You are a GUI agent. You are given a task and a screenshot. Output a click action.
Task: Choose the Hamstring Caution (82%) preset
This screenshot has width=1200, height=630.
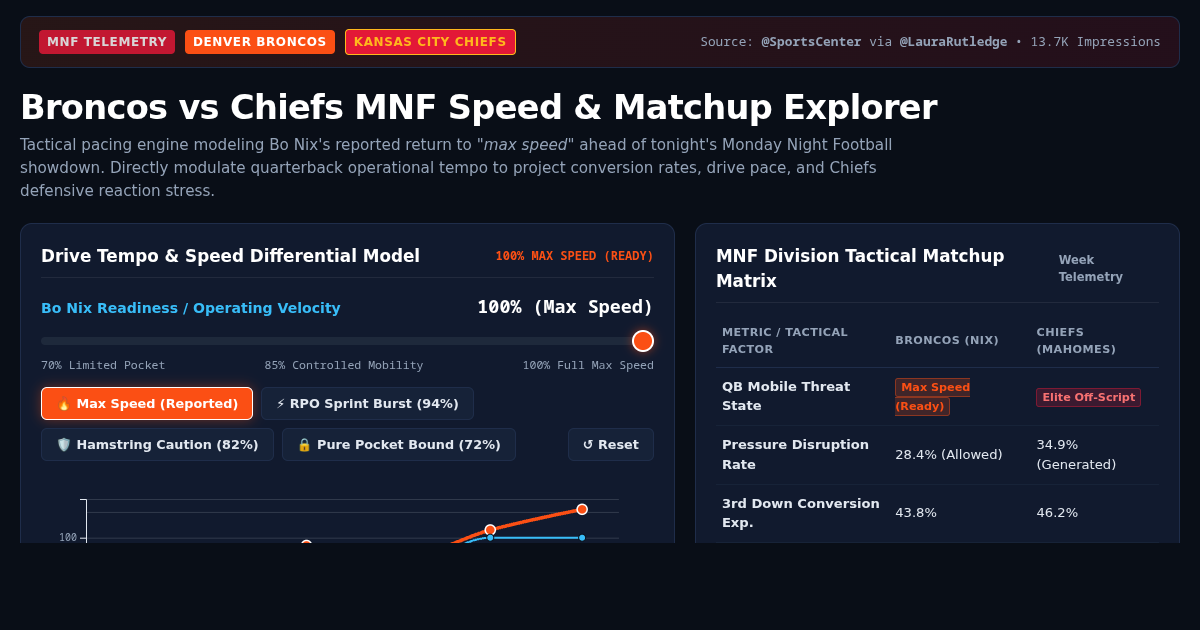pos(157,445)
